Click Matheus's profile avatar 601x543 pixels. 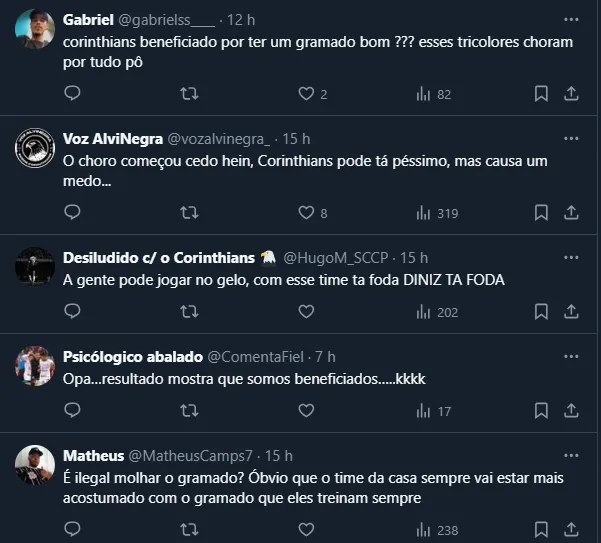point(34,464)
